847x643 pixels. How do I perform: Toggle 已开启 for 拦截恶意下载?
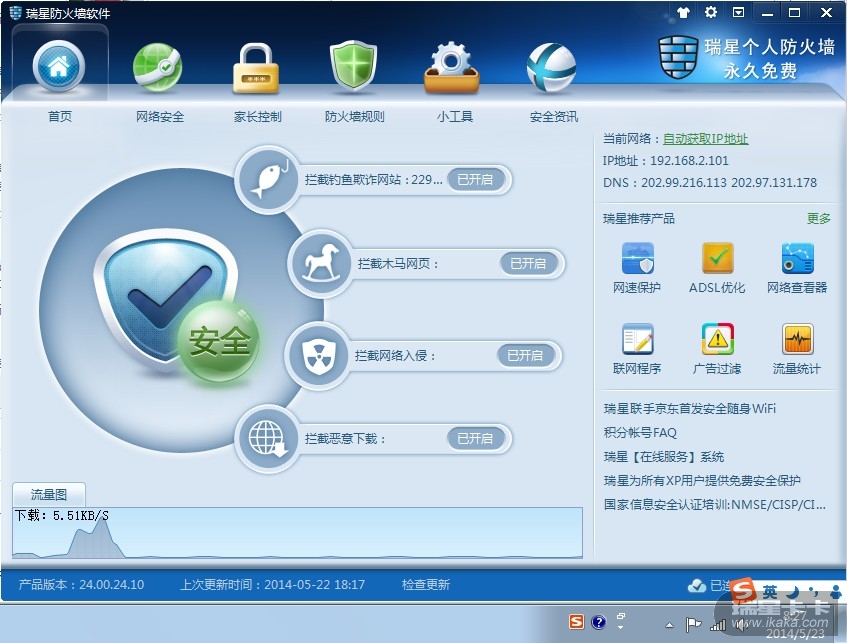click(475, 438)
